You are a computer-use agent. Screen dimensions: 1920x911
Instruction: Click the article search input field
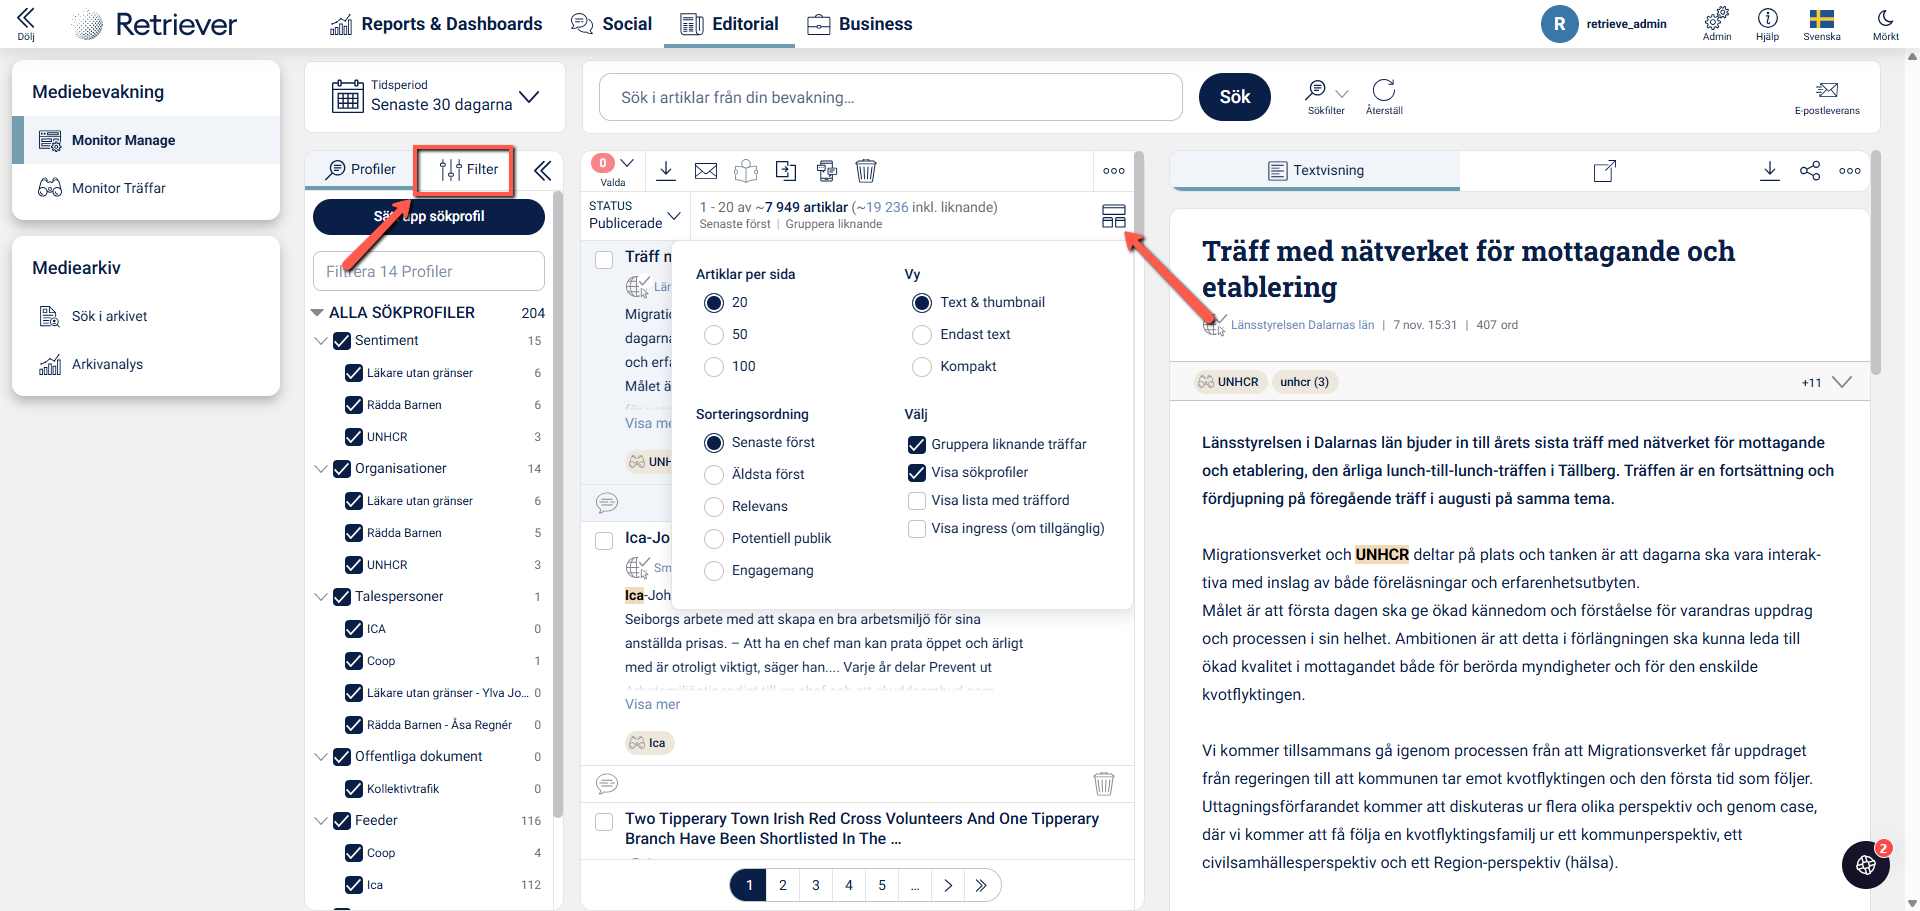891,97
